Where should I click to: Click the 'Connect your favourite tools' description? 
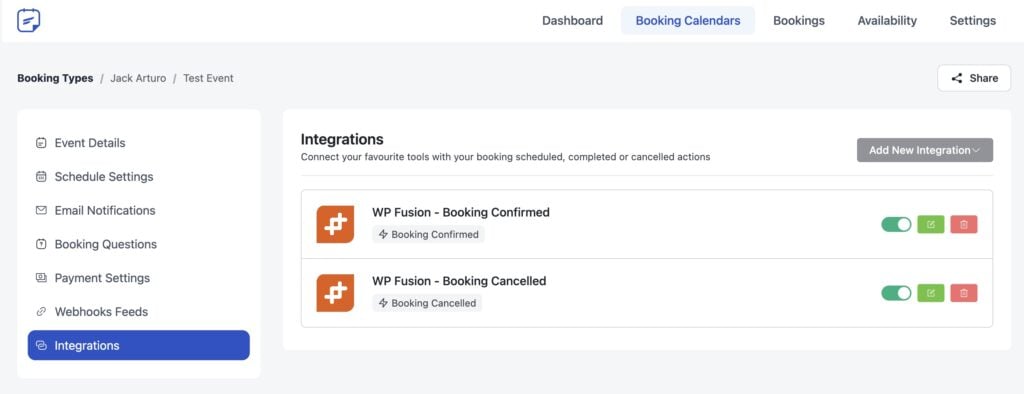[505, 157]
